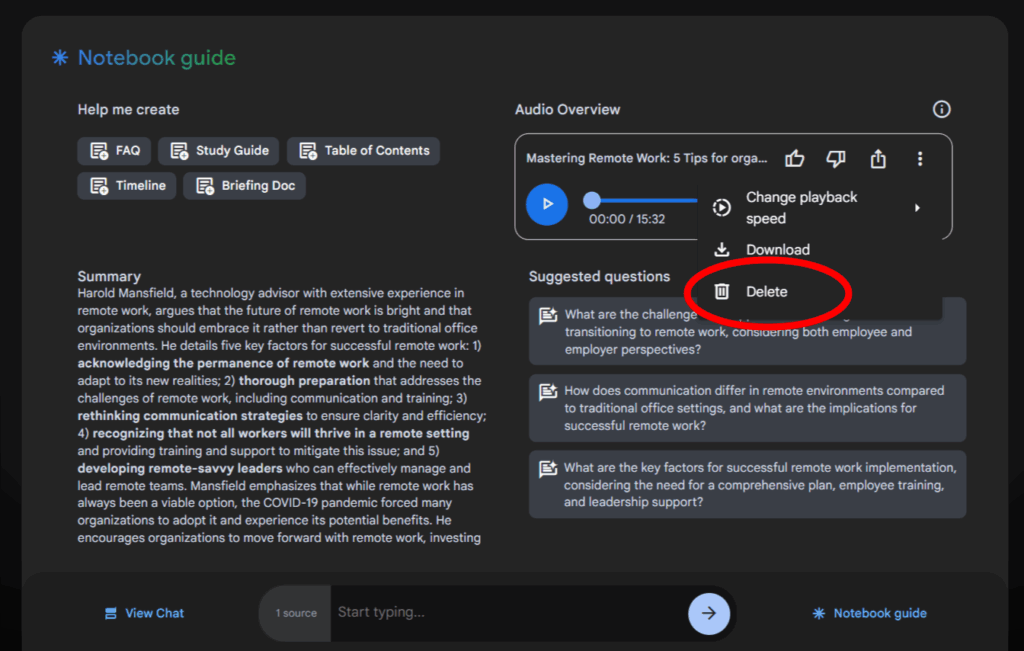This screenshot has width=1024, height=651.
Task: Click the chat bubble icon next to View Chat
Action: 110,613
